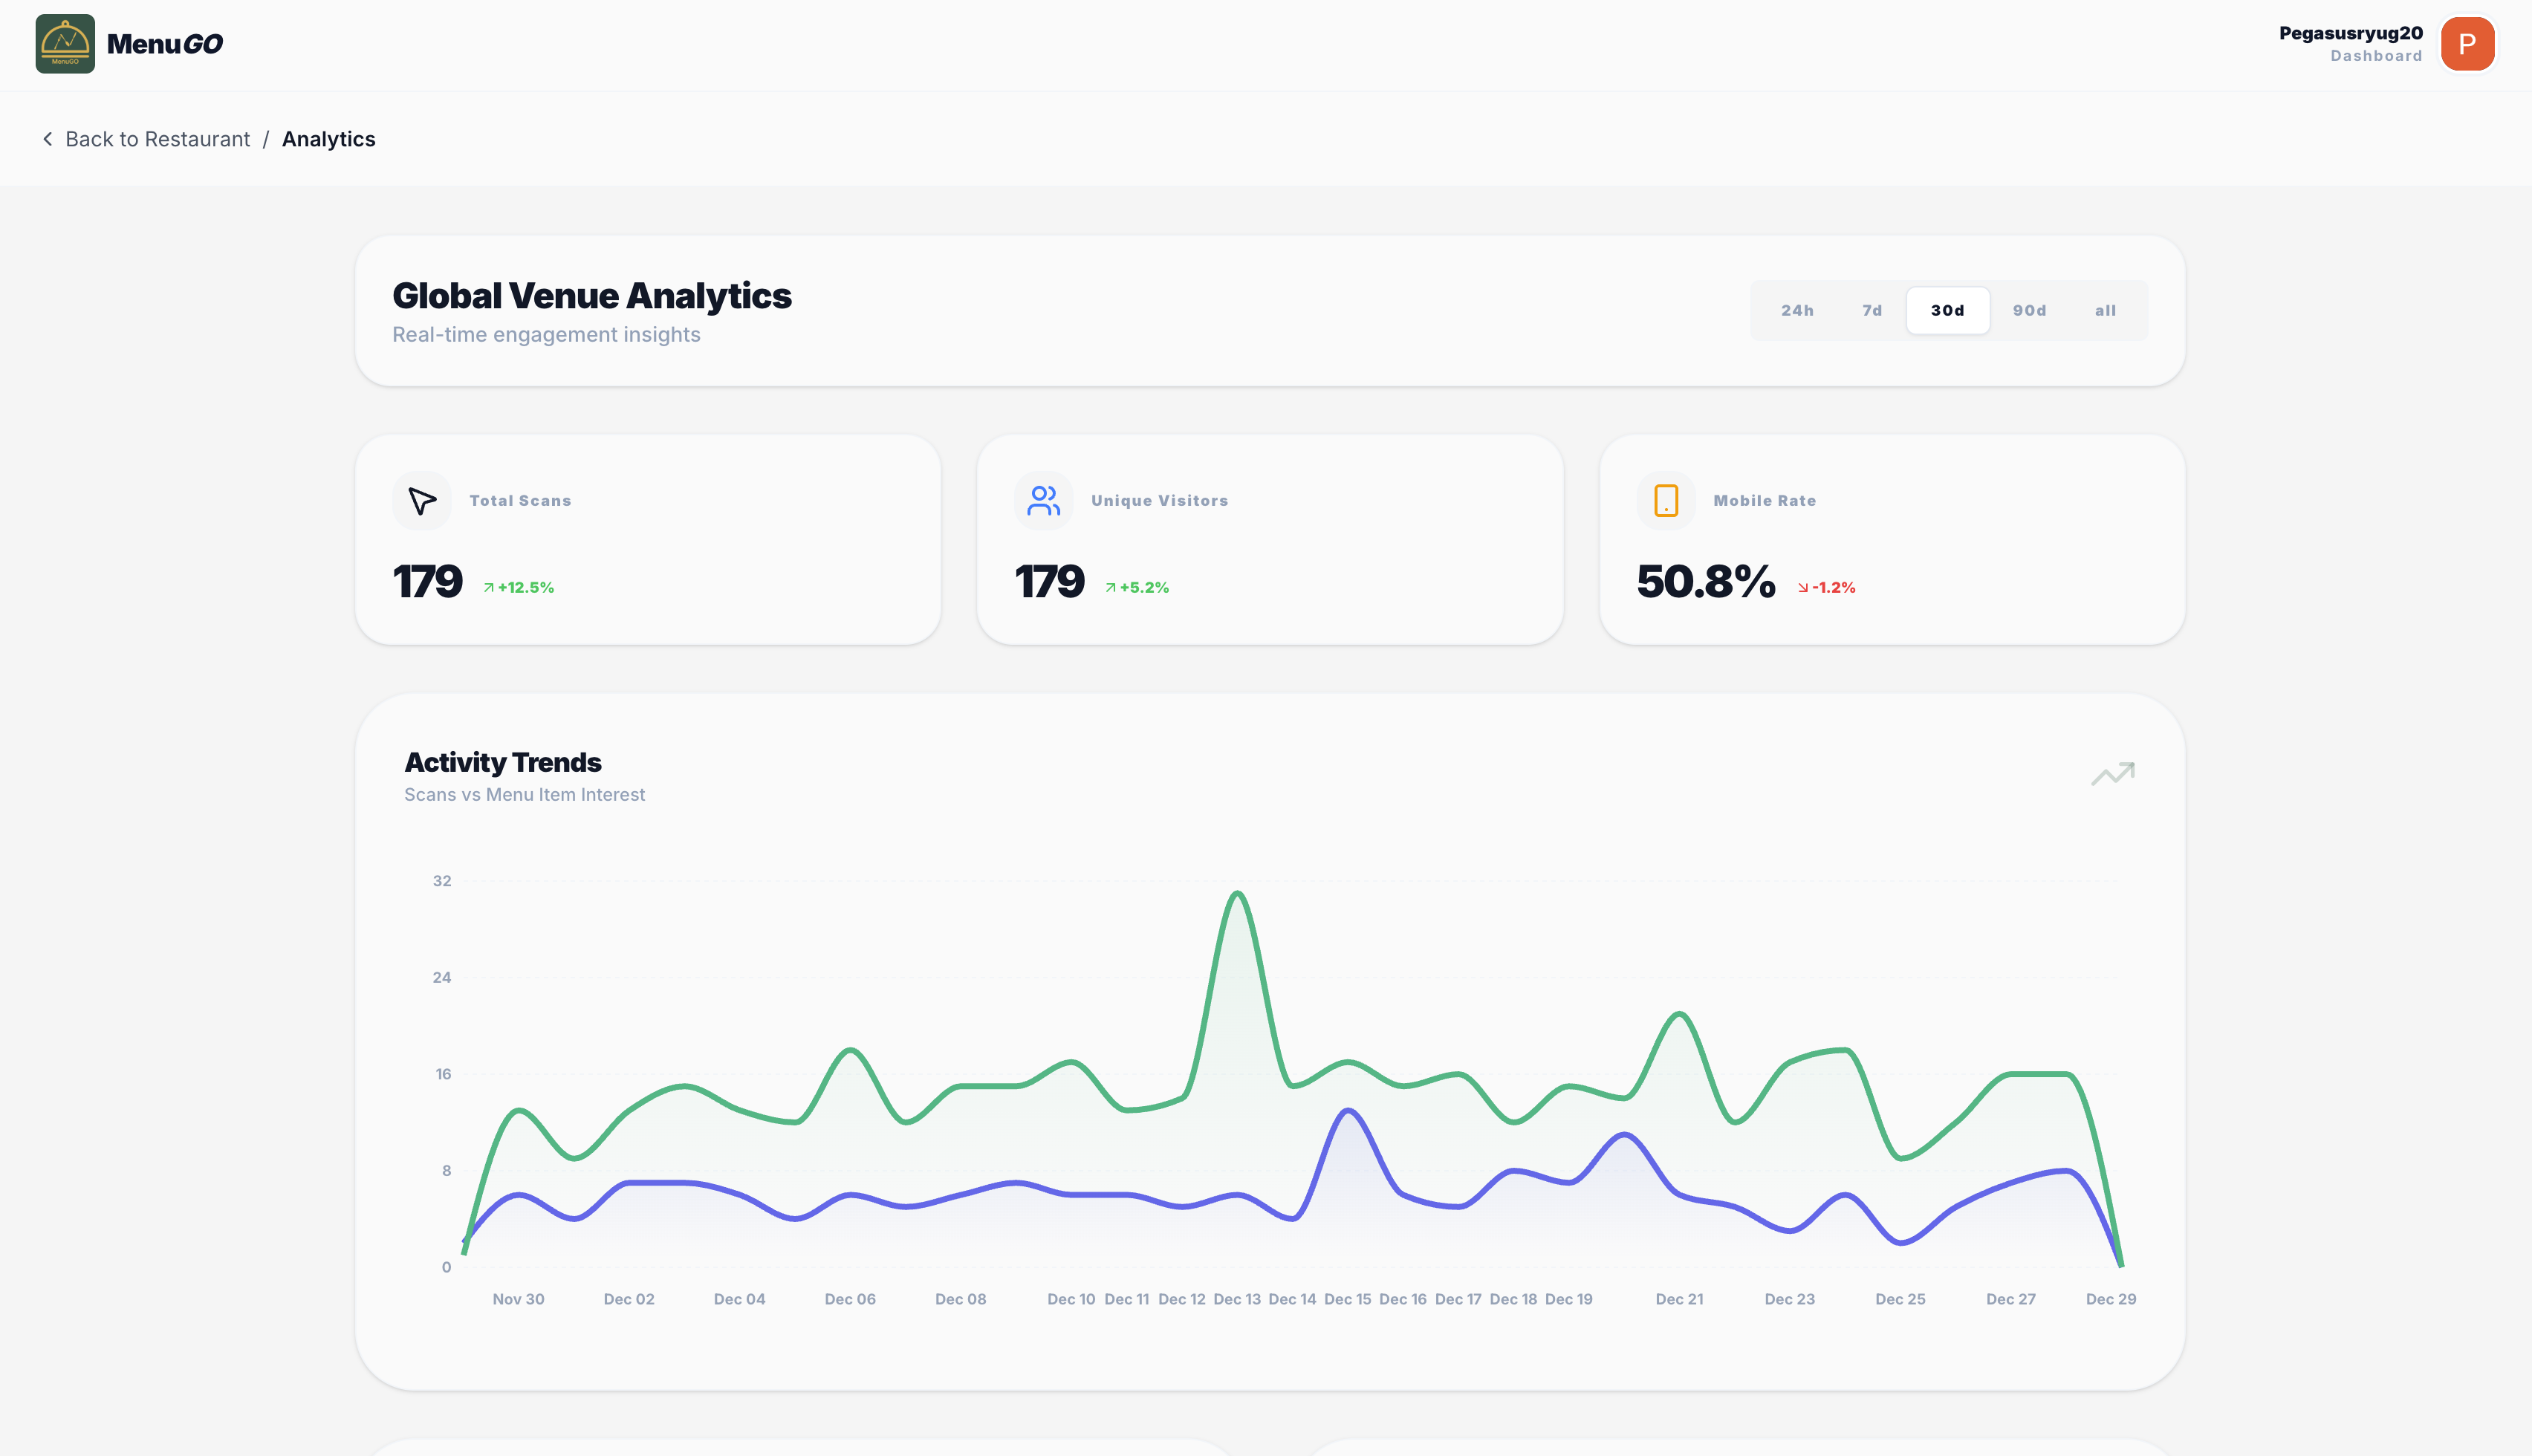
Task: Click the MenuGO cloche logo icon
Action: (65, 44)
